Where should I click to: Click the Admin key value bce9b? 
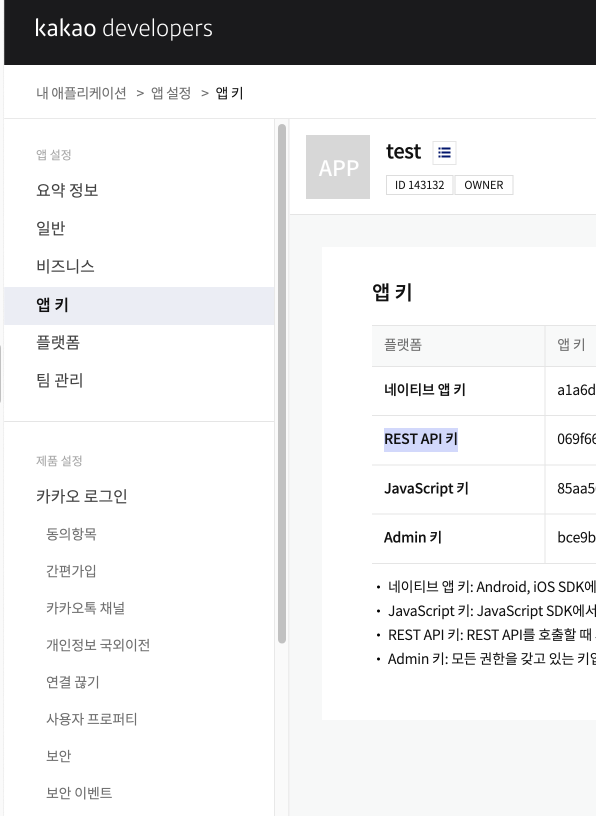click(x=576, y=537)
